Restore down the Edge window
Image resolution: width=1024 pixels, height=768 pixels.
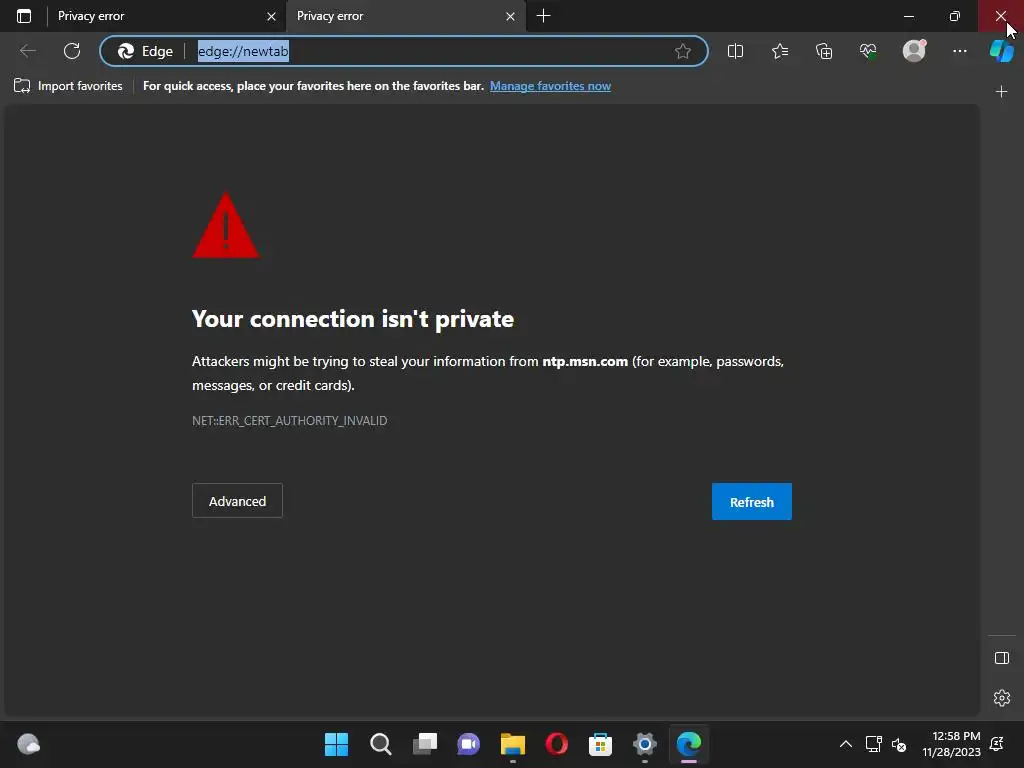coord(955,16)
